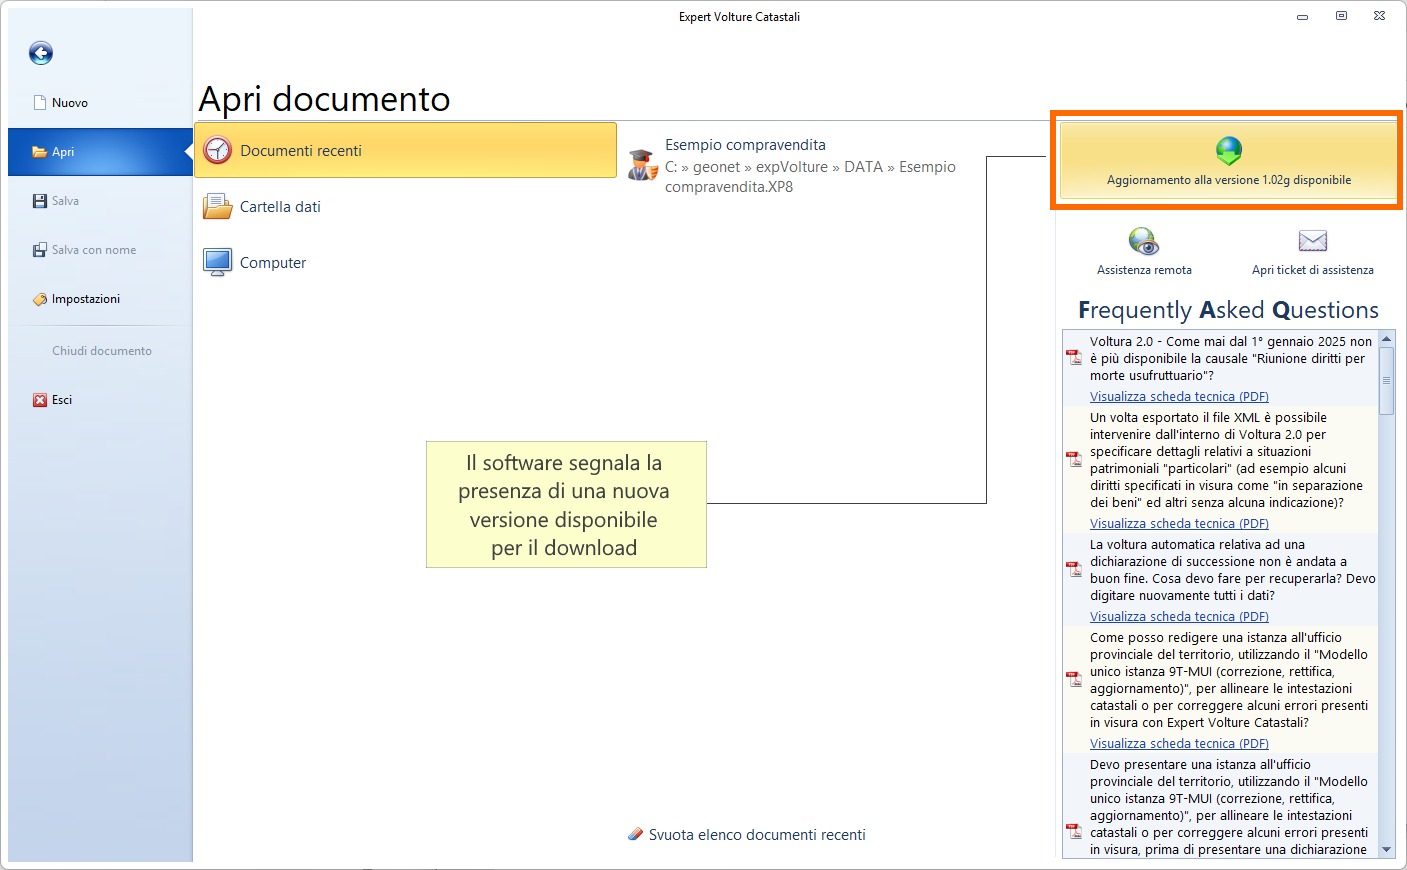Click the open folder icon beside Apri
This screenshot has width=1407, height=870.
(x=40, y=152)
